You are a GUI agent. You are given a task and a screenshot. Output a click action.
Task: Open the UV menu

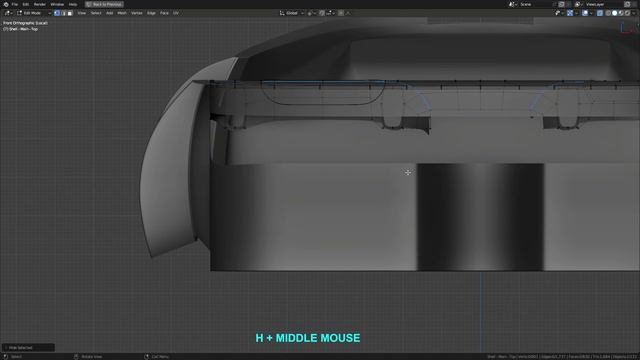(x=176, y=13)
